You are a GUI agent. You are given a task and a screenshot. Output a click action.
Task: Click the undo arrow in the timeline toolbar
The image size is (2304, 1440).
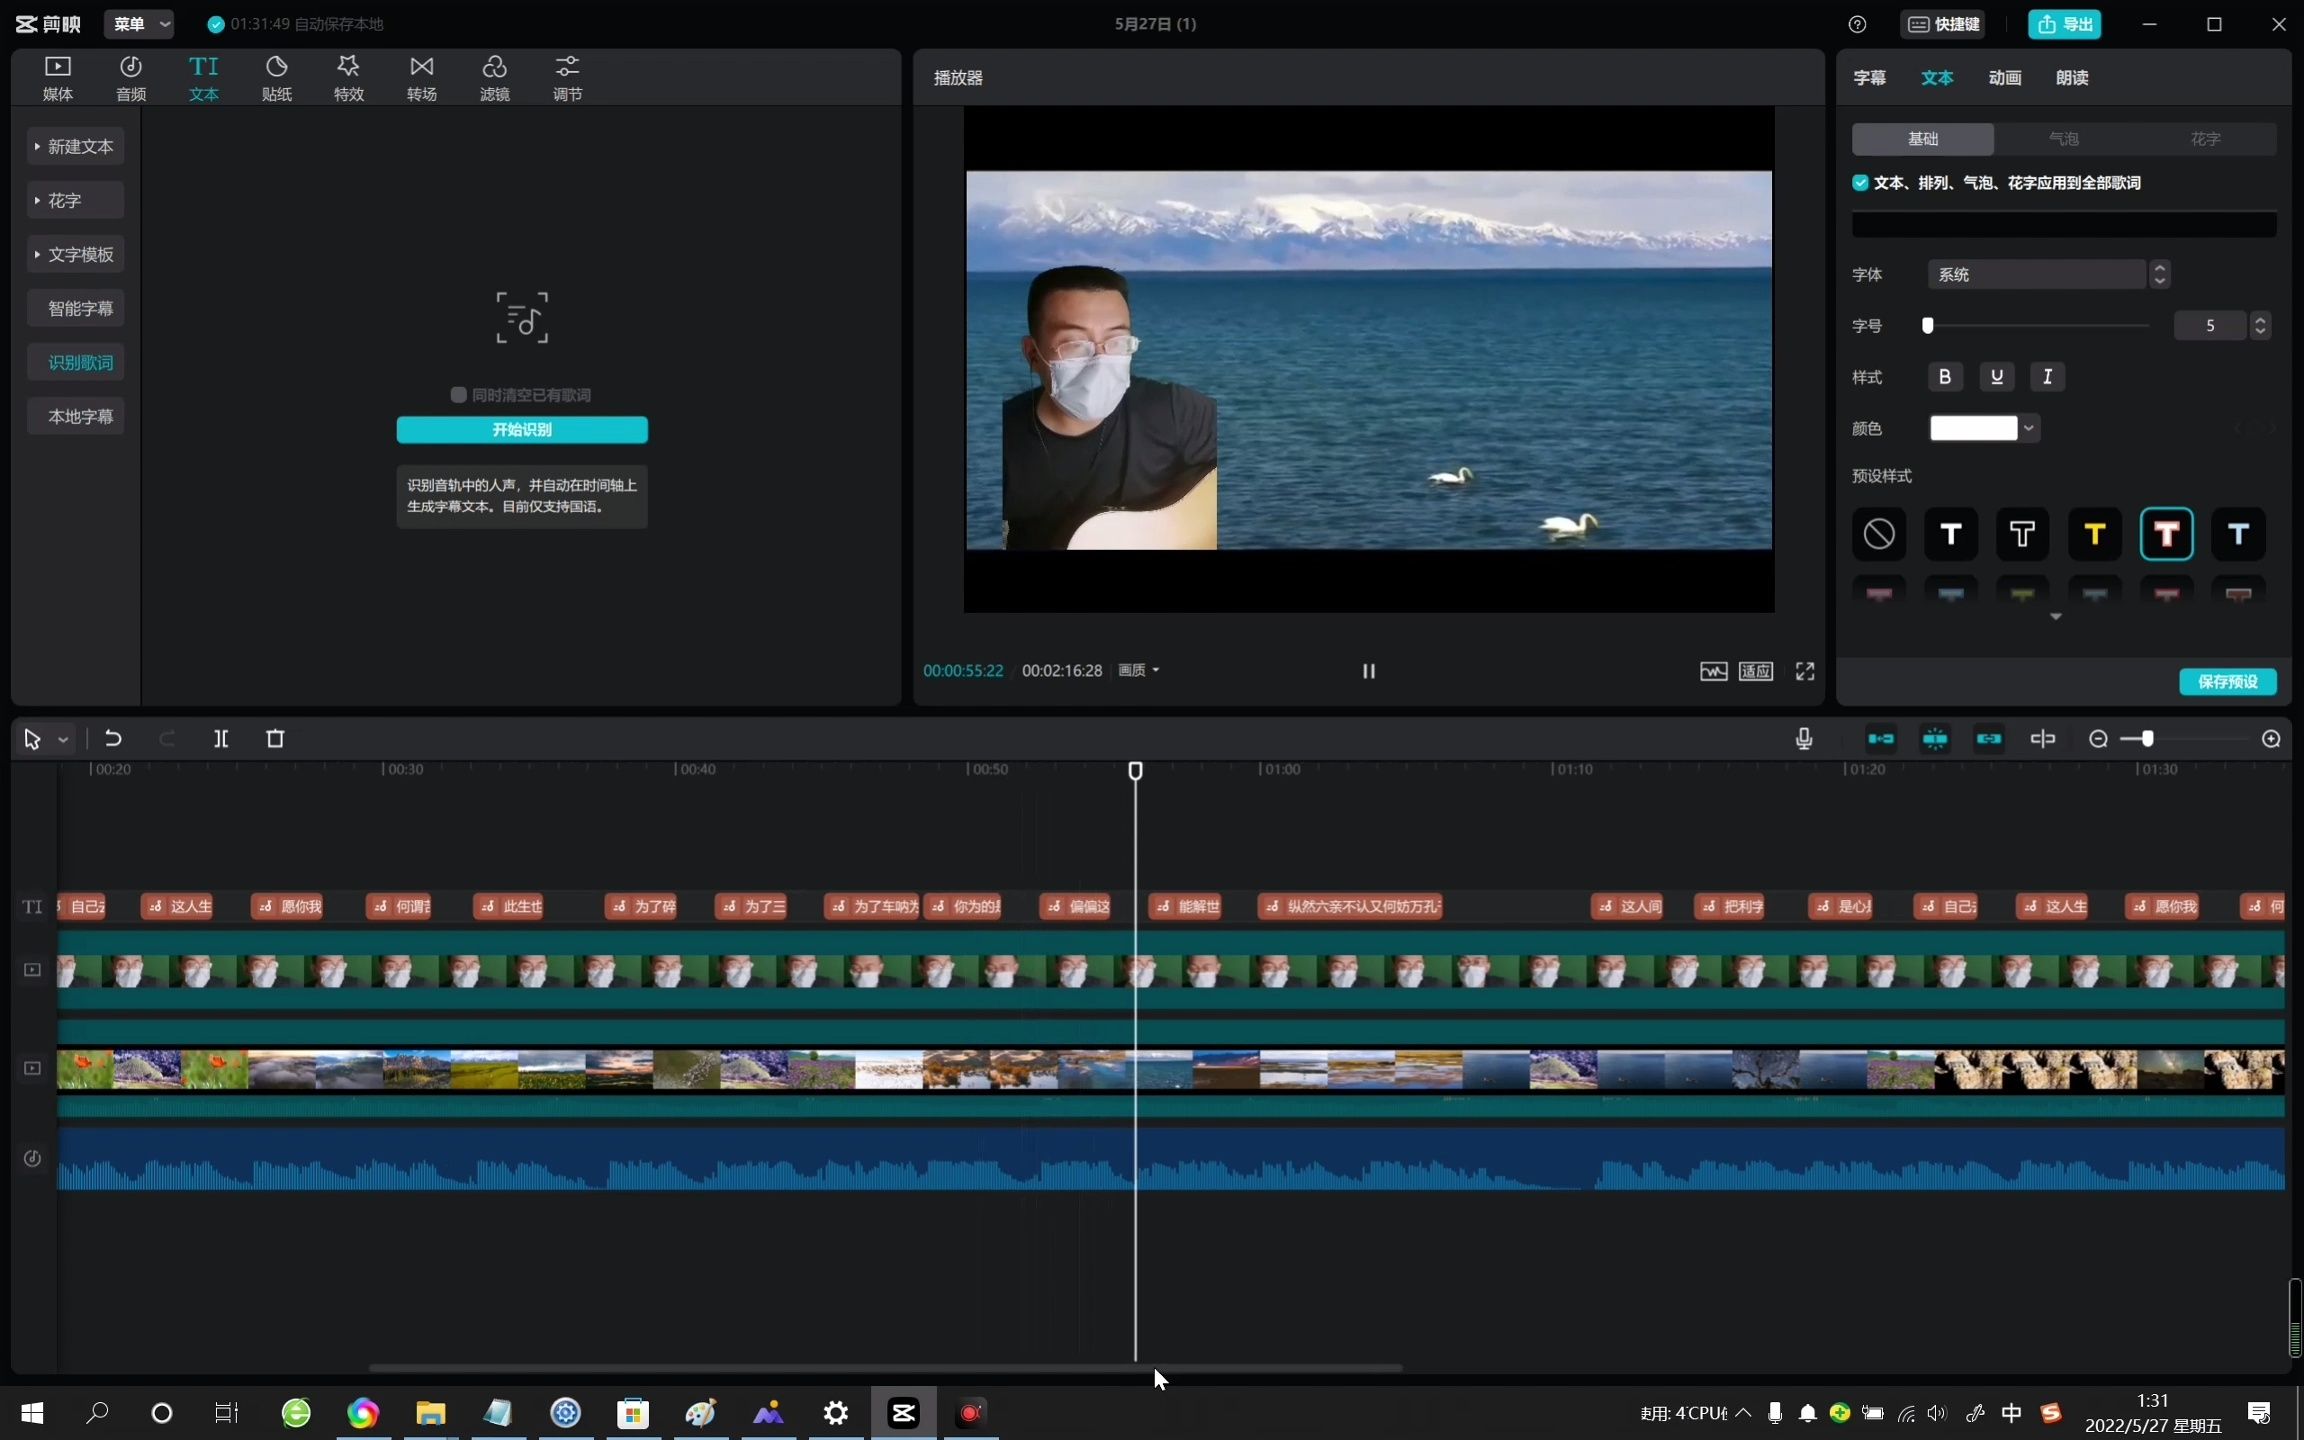click(113, 739)
